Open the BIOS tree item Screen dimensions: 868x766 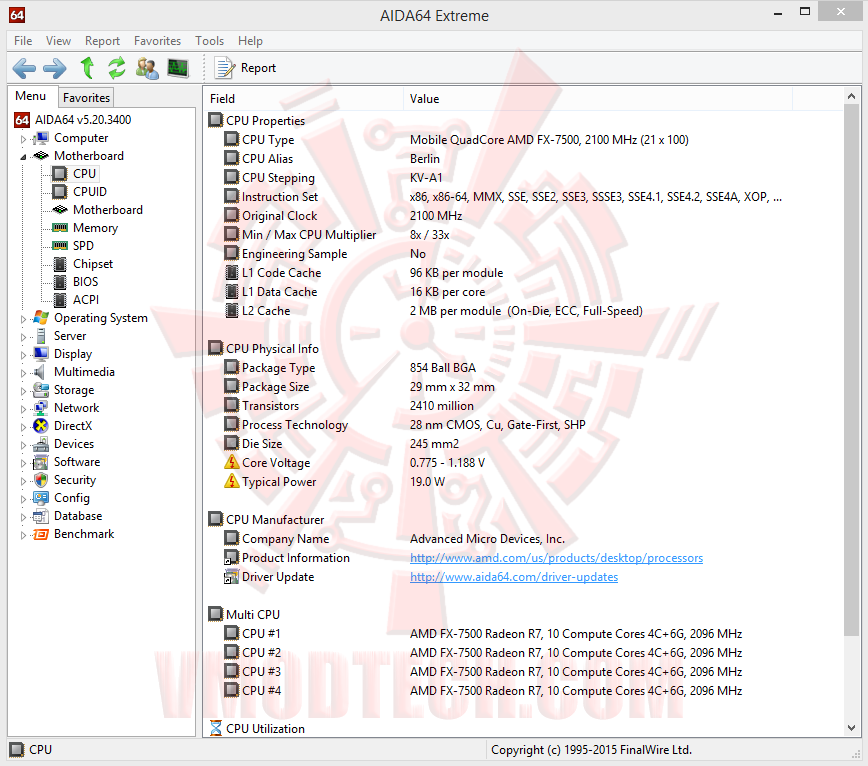click(x=85, y=282)
